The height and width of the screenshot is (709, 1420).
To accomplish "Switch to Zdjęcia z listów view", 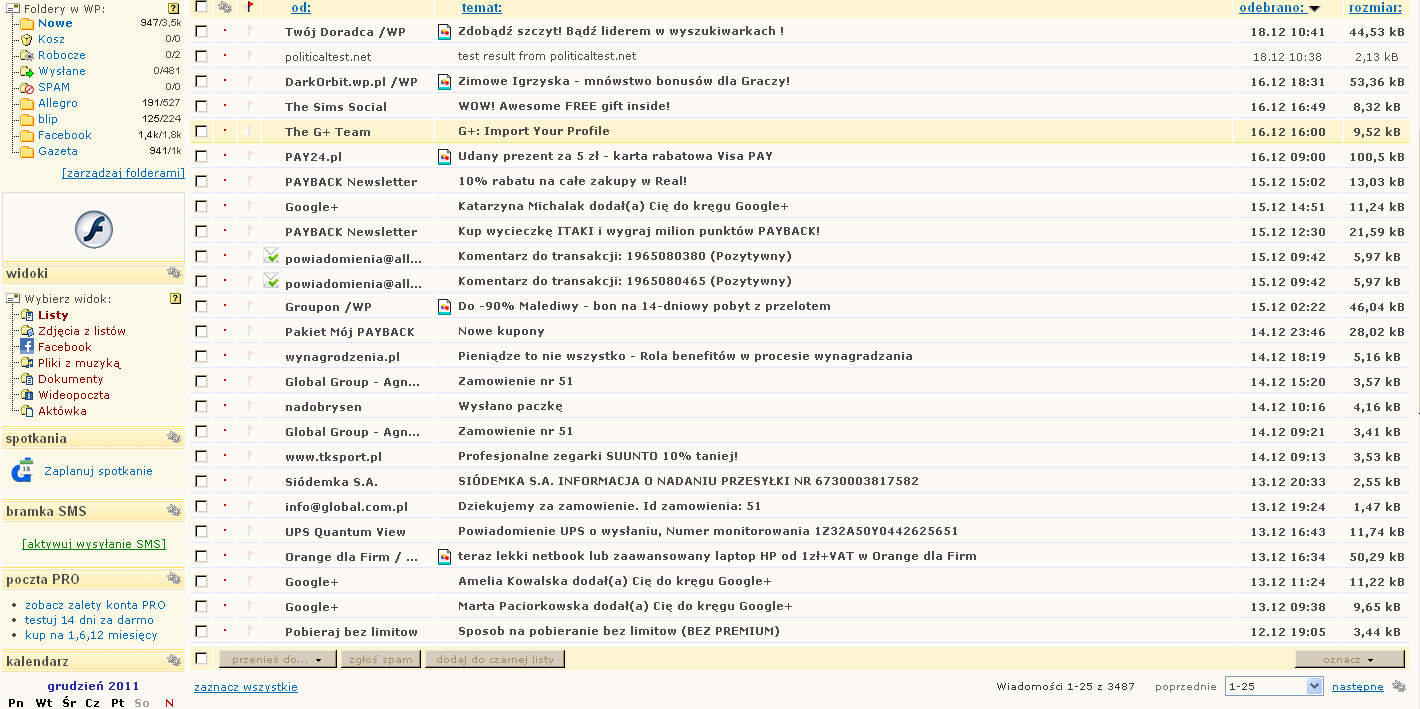I will pos(82,331).
